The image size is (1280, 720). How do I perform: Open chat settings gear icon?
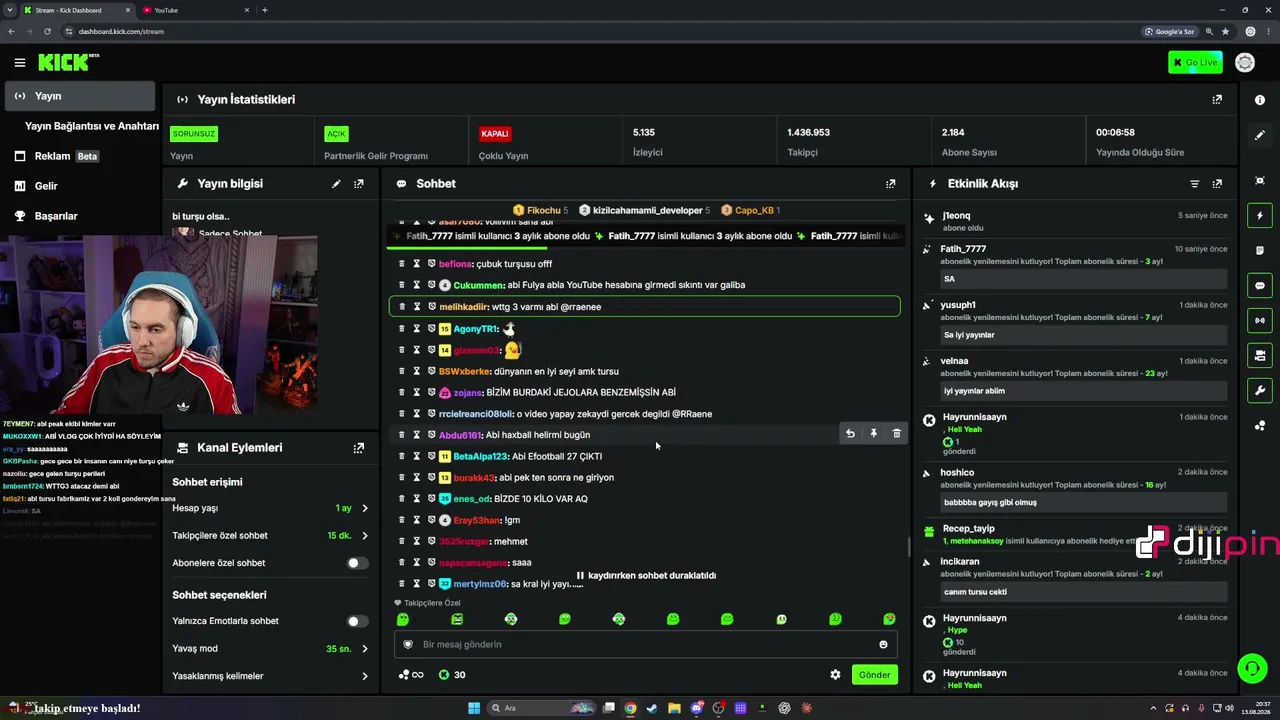(x=835, y=675)
